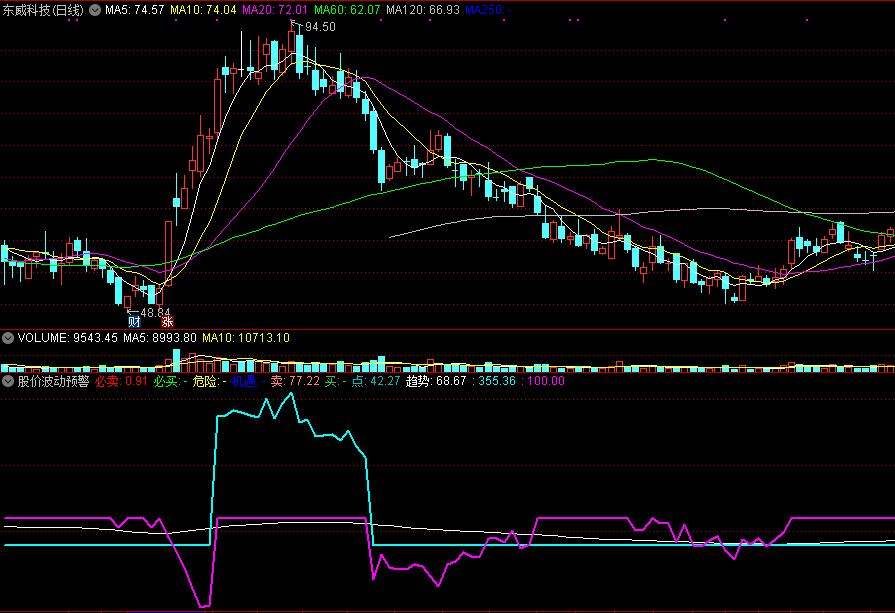
Task: Click the MA10: 74.04 label
Action: tap(203, 10)
